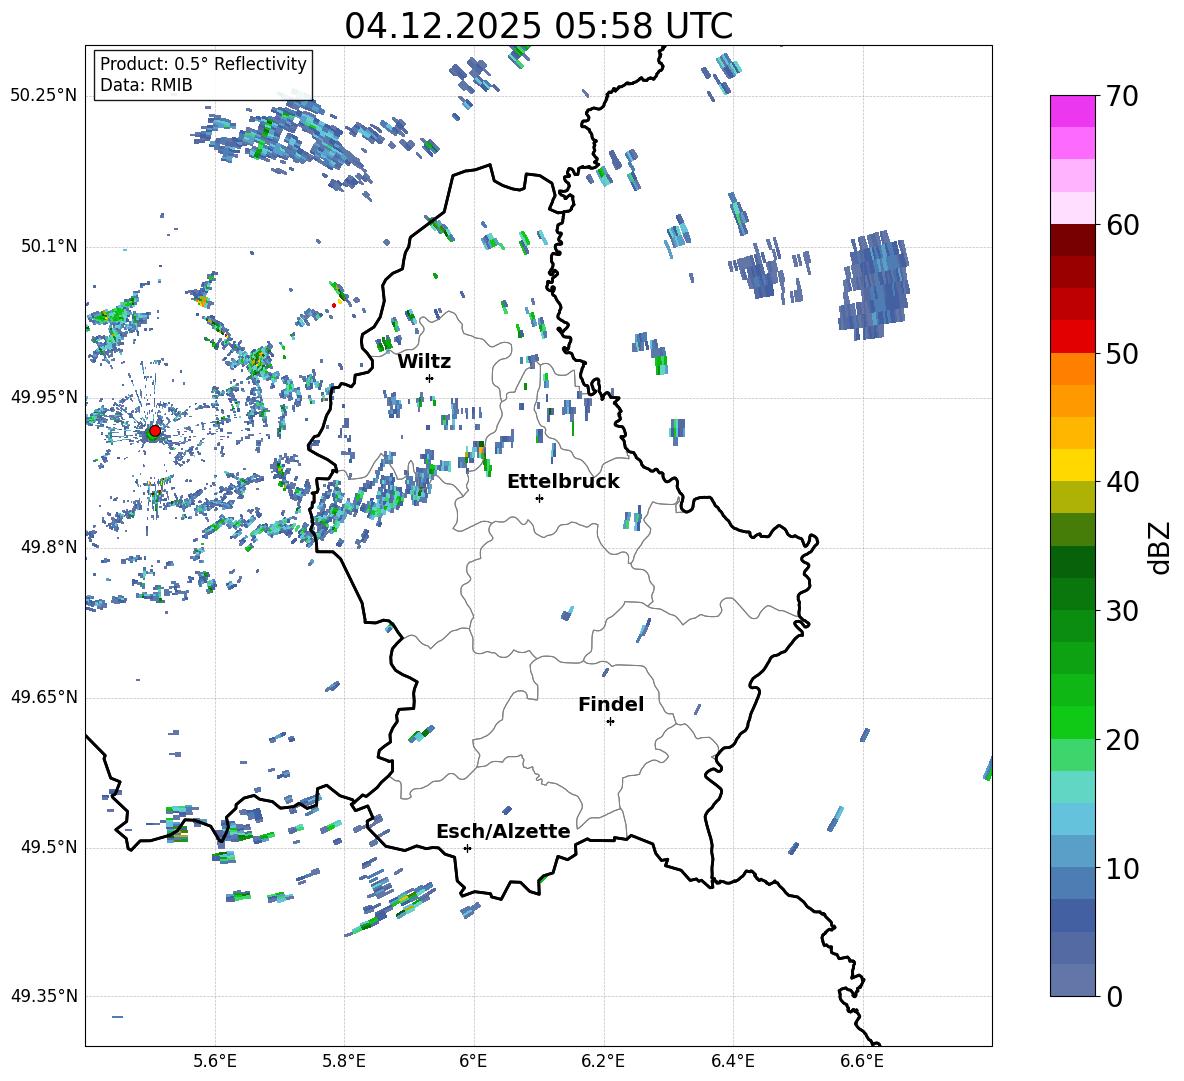Select the Esch/Alzette city label
The height and width of the screenshot is (1081, 1184).
tap(503, 831)
